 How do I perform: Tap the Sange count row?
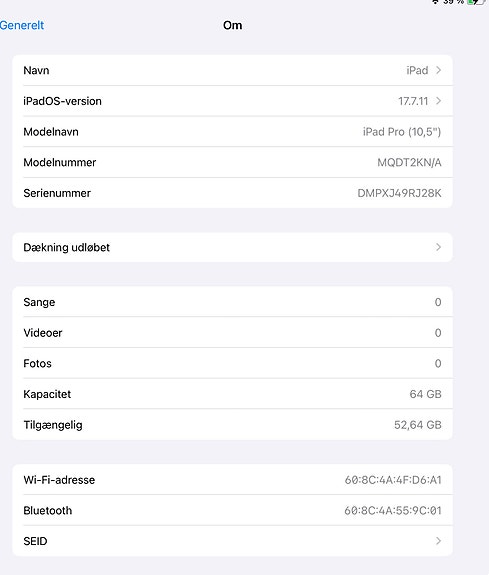(232, 302)
